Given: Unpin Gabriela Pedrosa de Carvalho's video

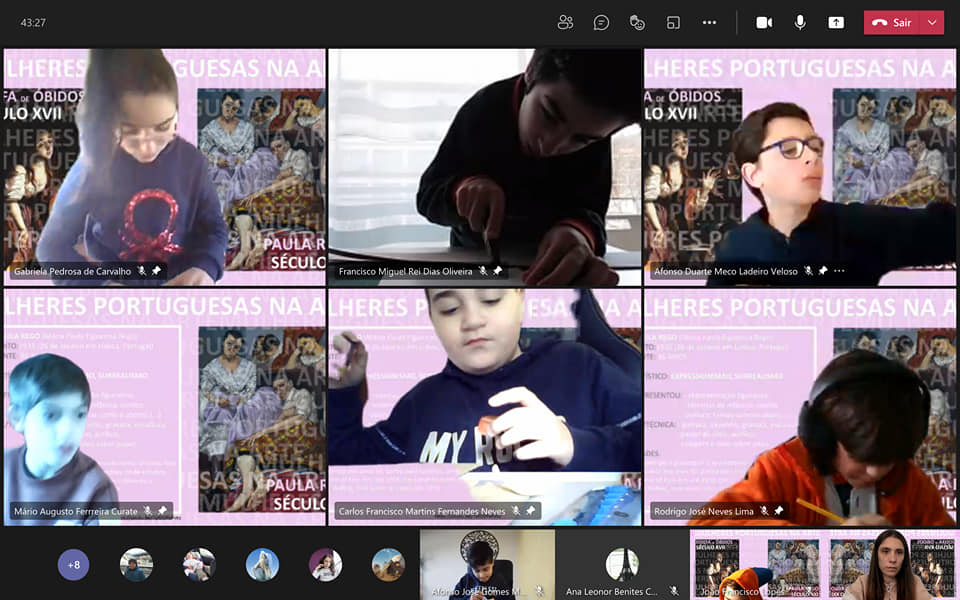Looking at the screenshot, I should [x=156, y=271].
